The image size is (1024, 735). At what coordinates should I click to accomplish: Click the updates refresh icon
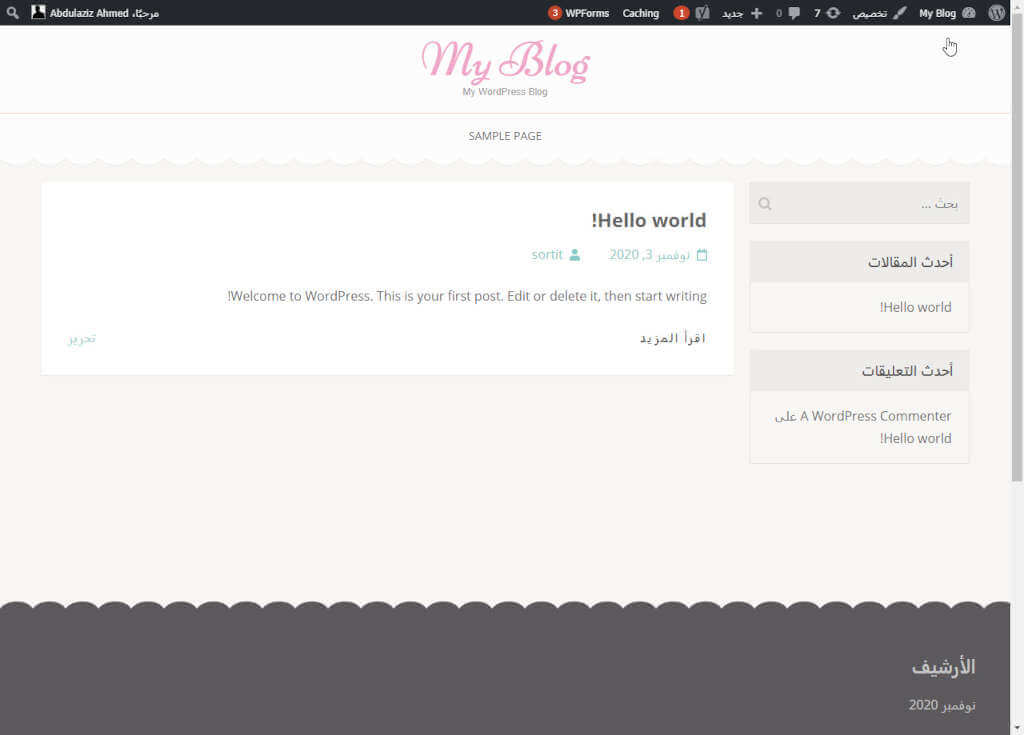tap(833, 12)
